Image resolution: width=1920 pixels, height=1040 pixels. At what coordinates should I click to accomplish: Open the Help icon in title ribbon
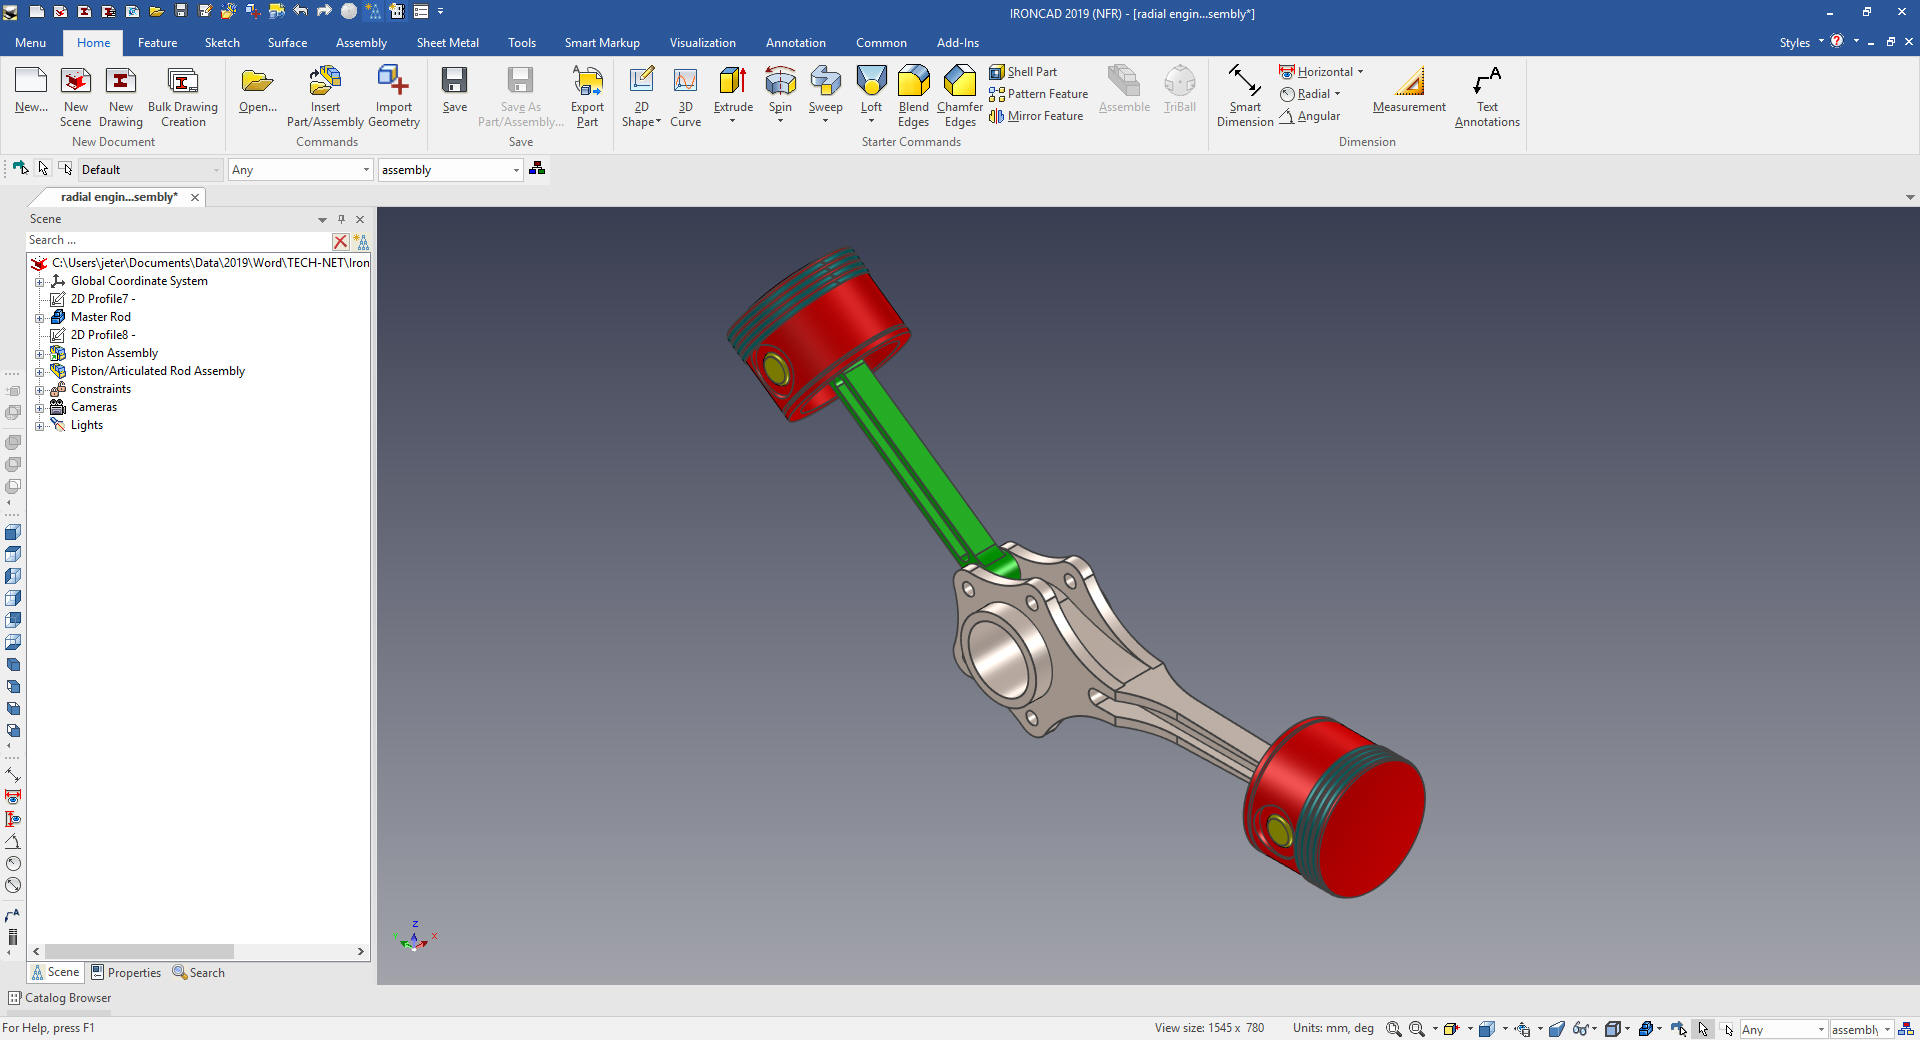[1837, 41]
